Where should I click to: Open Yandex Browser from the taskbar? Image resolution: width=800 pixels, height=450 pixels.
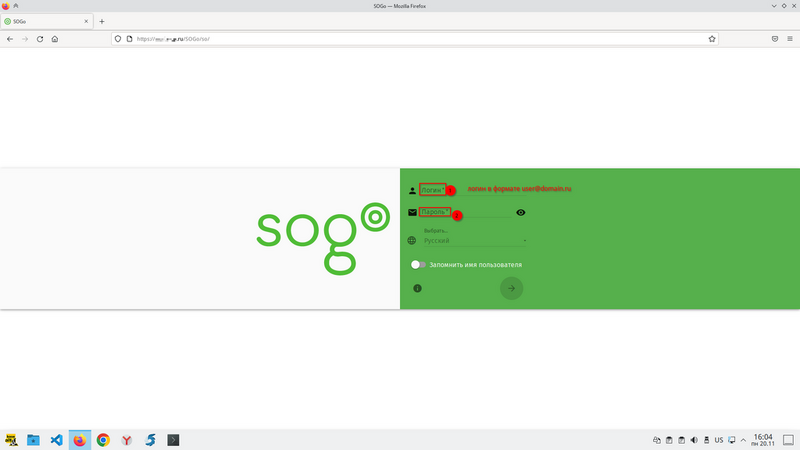coord(126,439)
